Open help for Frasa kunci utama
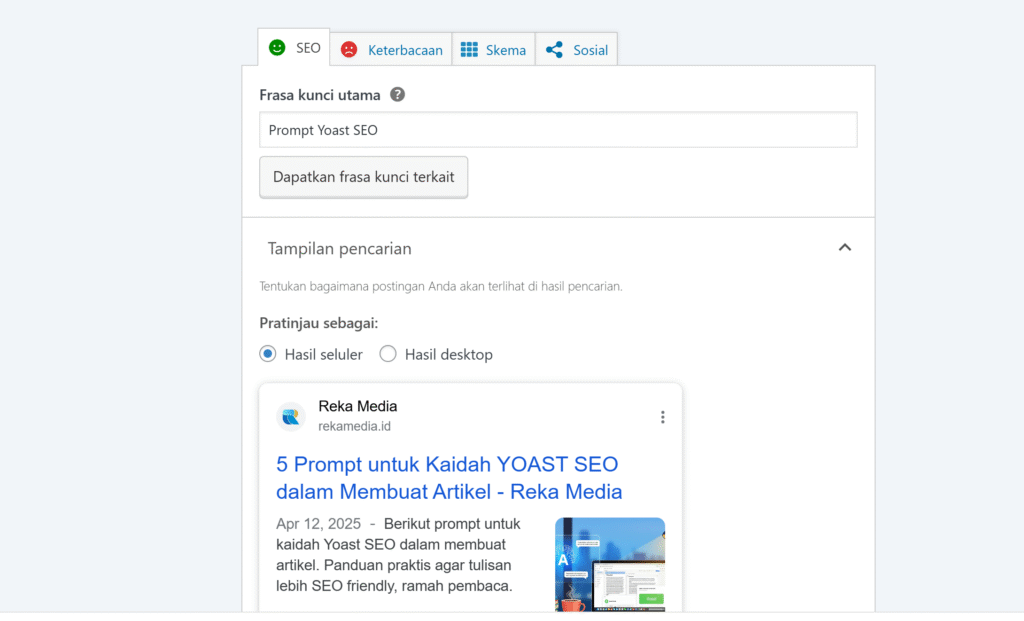Screen dimensions: 1024x621 [x=397, y=95]
